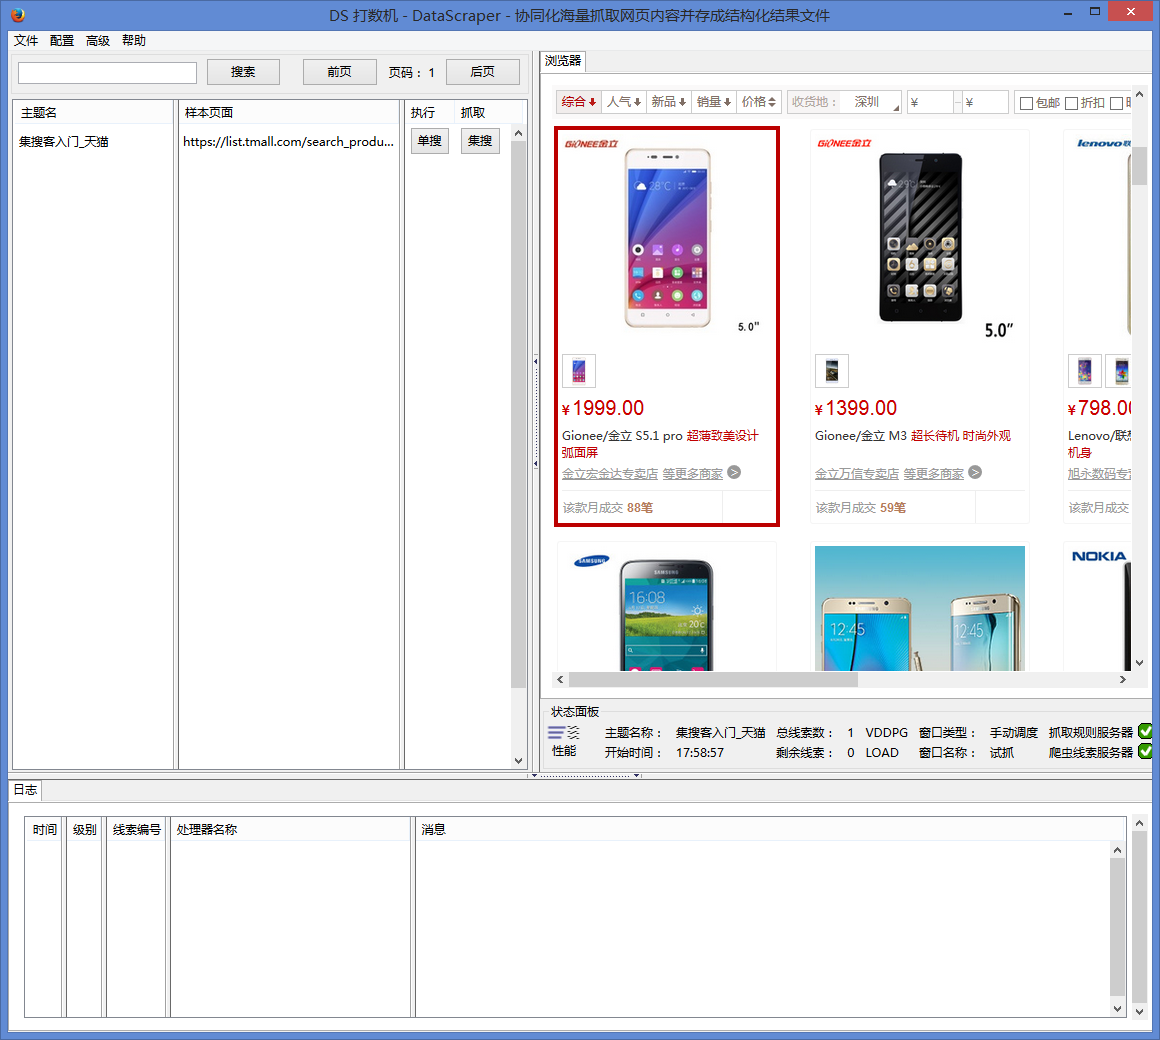The height and width of the screenshot is (1040, 1160).
Task: Open the 金立万信专卖店 shop link
Action: 857,473
